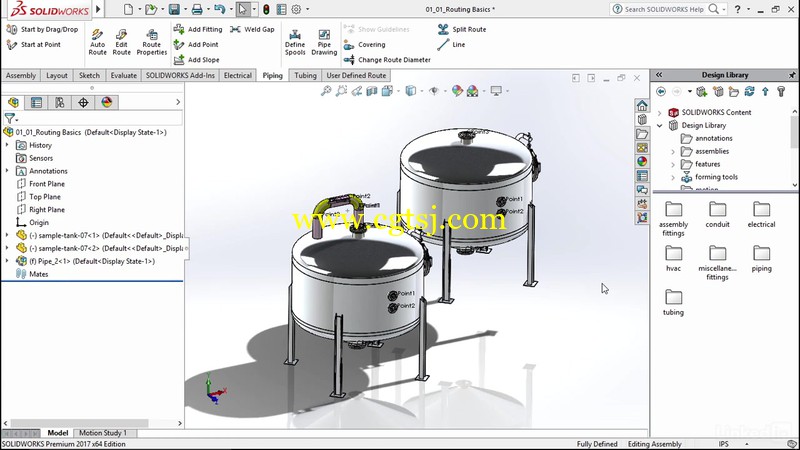The image size is (800, 450).
Task: Click the Covering tool
Action: click(x=364, y=45)
